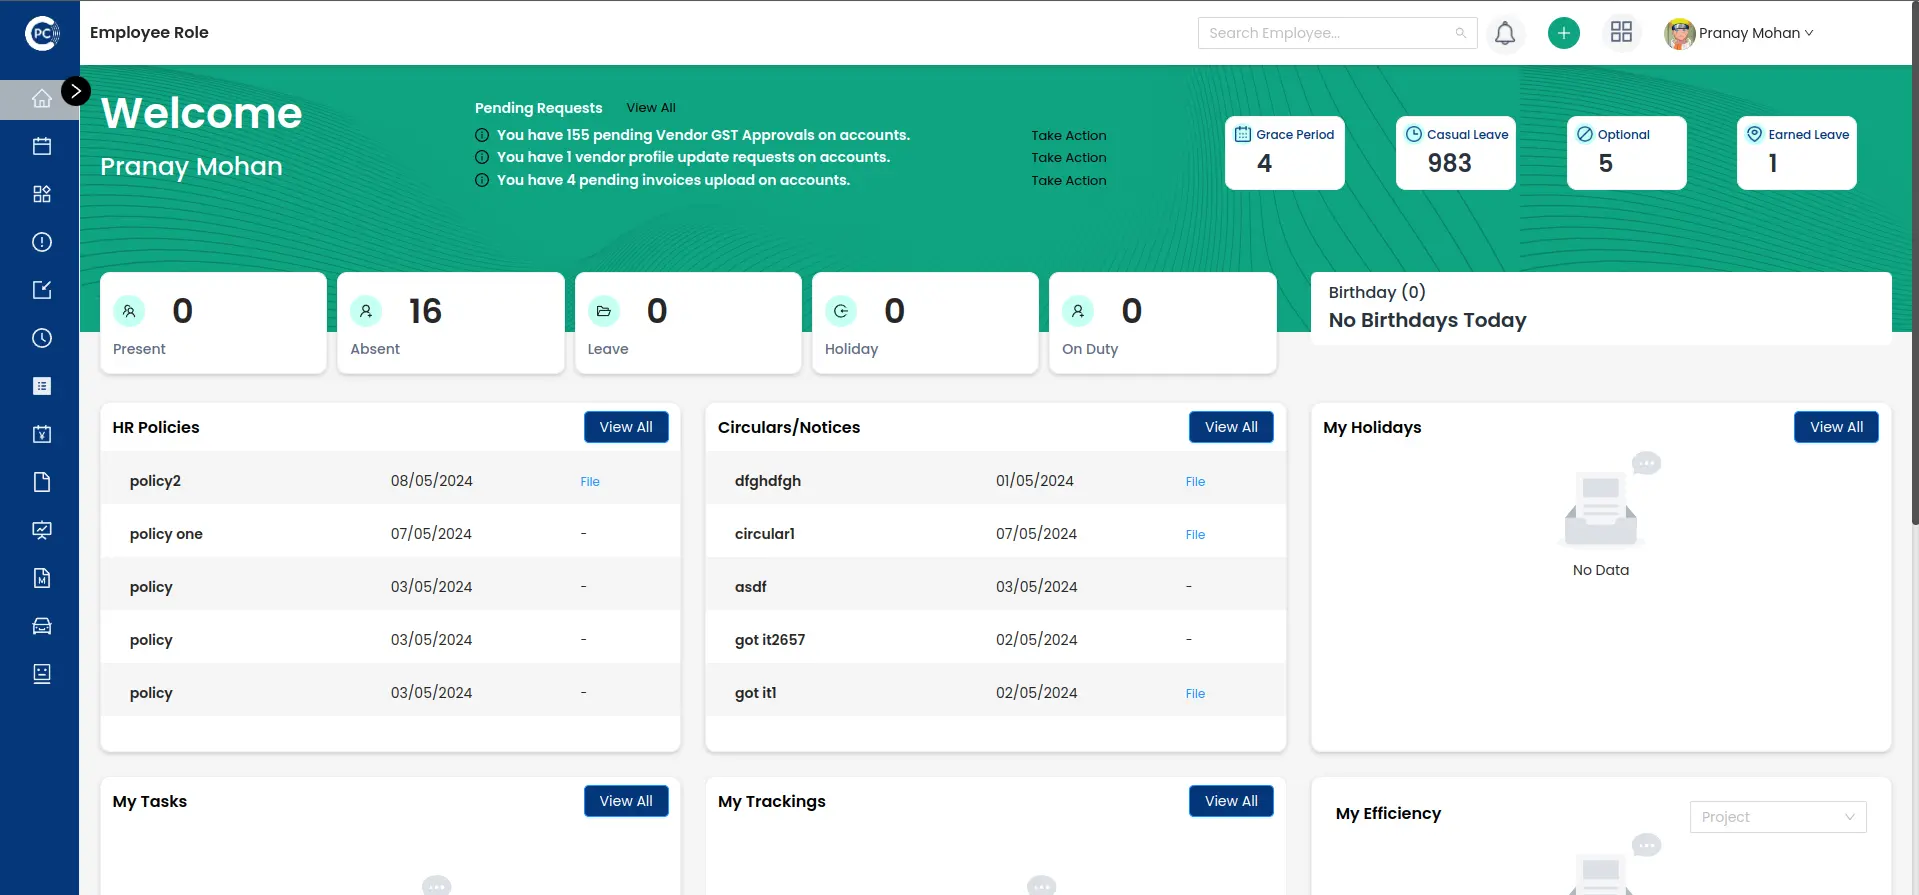Click View All beside Pending Requests
Screen dimensions: 1919x895
650,108
